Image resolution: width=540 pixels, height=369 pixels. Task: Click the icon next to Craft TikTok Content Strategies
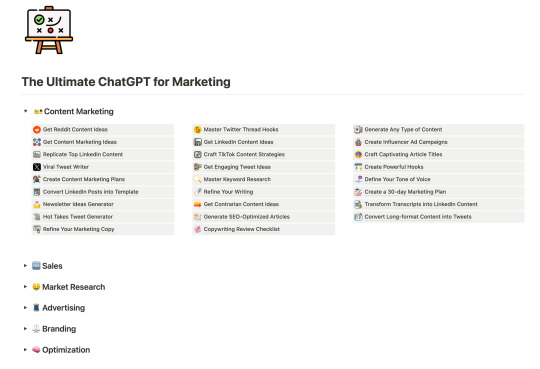click(198, 155)
